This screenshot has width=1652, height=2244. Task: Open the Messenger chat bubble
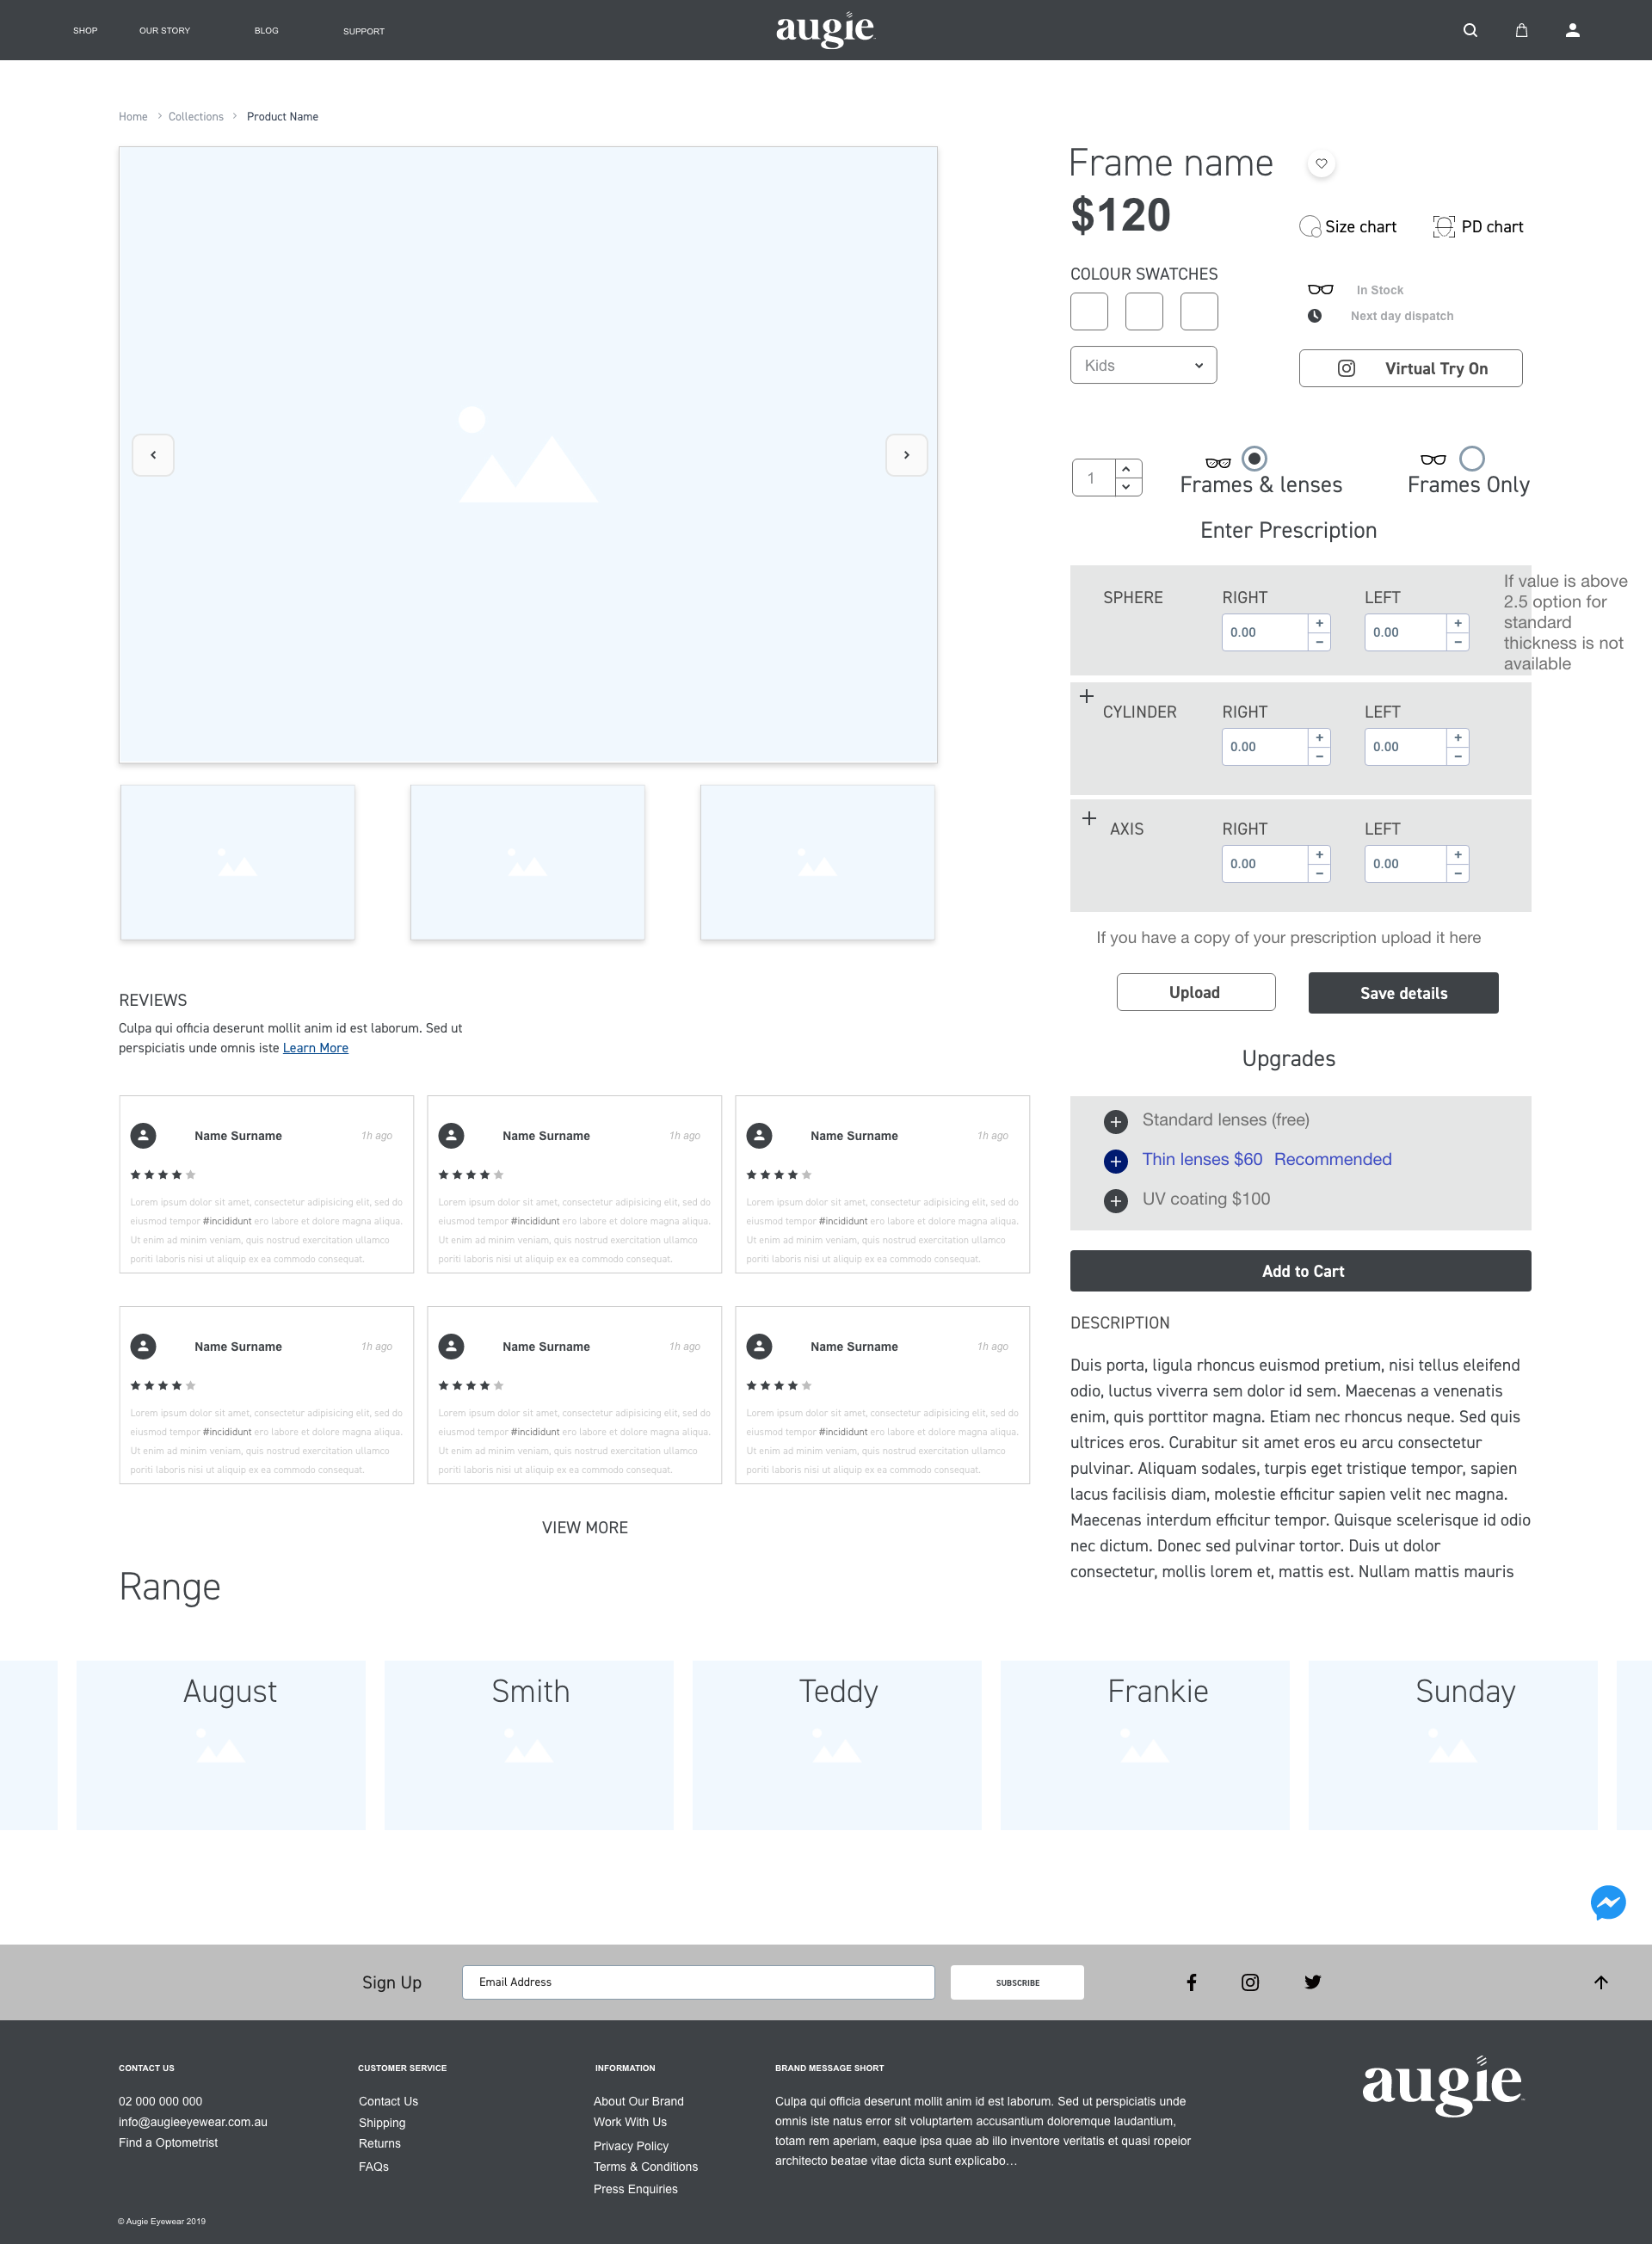[x=1607, y=1902]
